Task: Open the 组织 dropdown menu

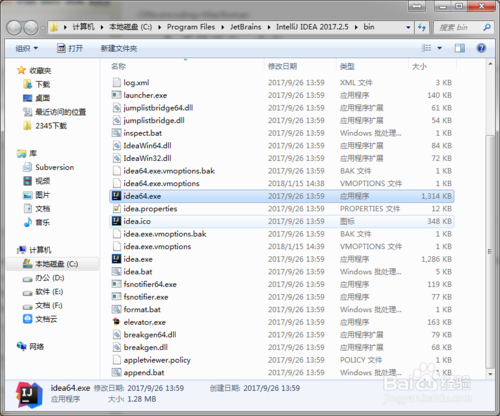Action: 27,49
